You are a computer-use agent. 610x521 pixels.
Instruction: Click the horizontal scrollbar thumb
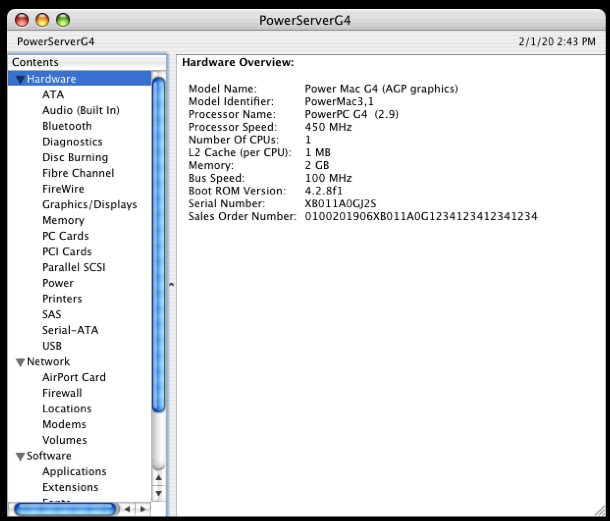(x=65, y=509)
